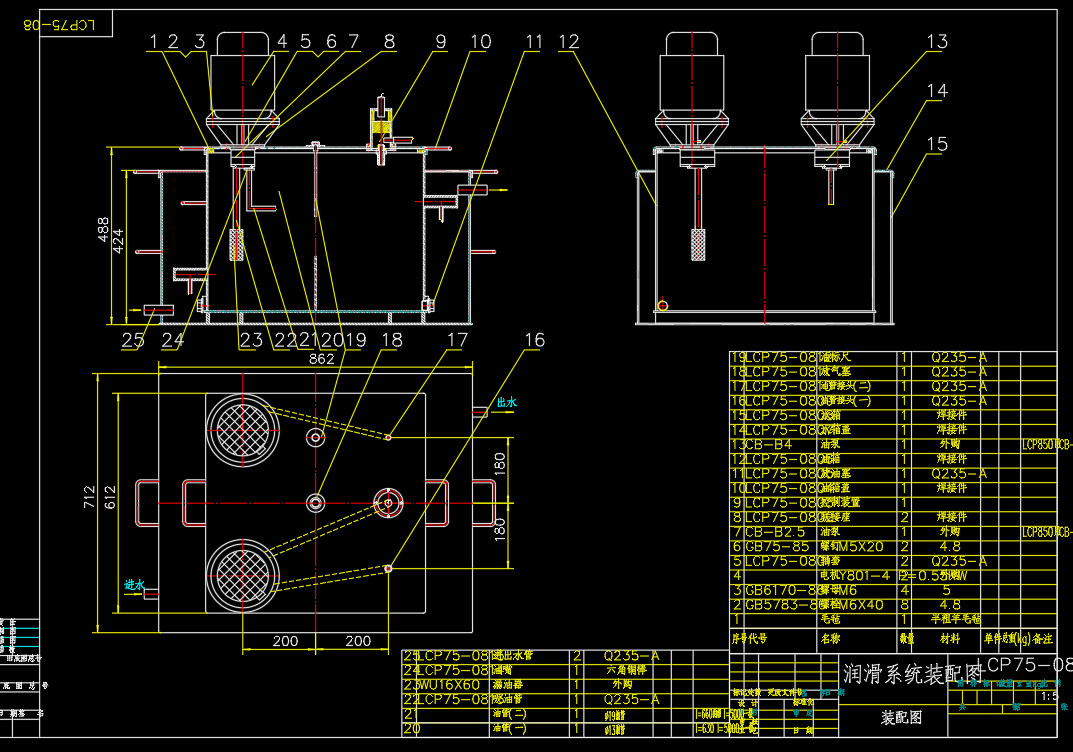The width and height of the screenshot is (1073, 752).
Task: Click the 进水 inlet label
Action: pos(134,584)
